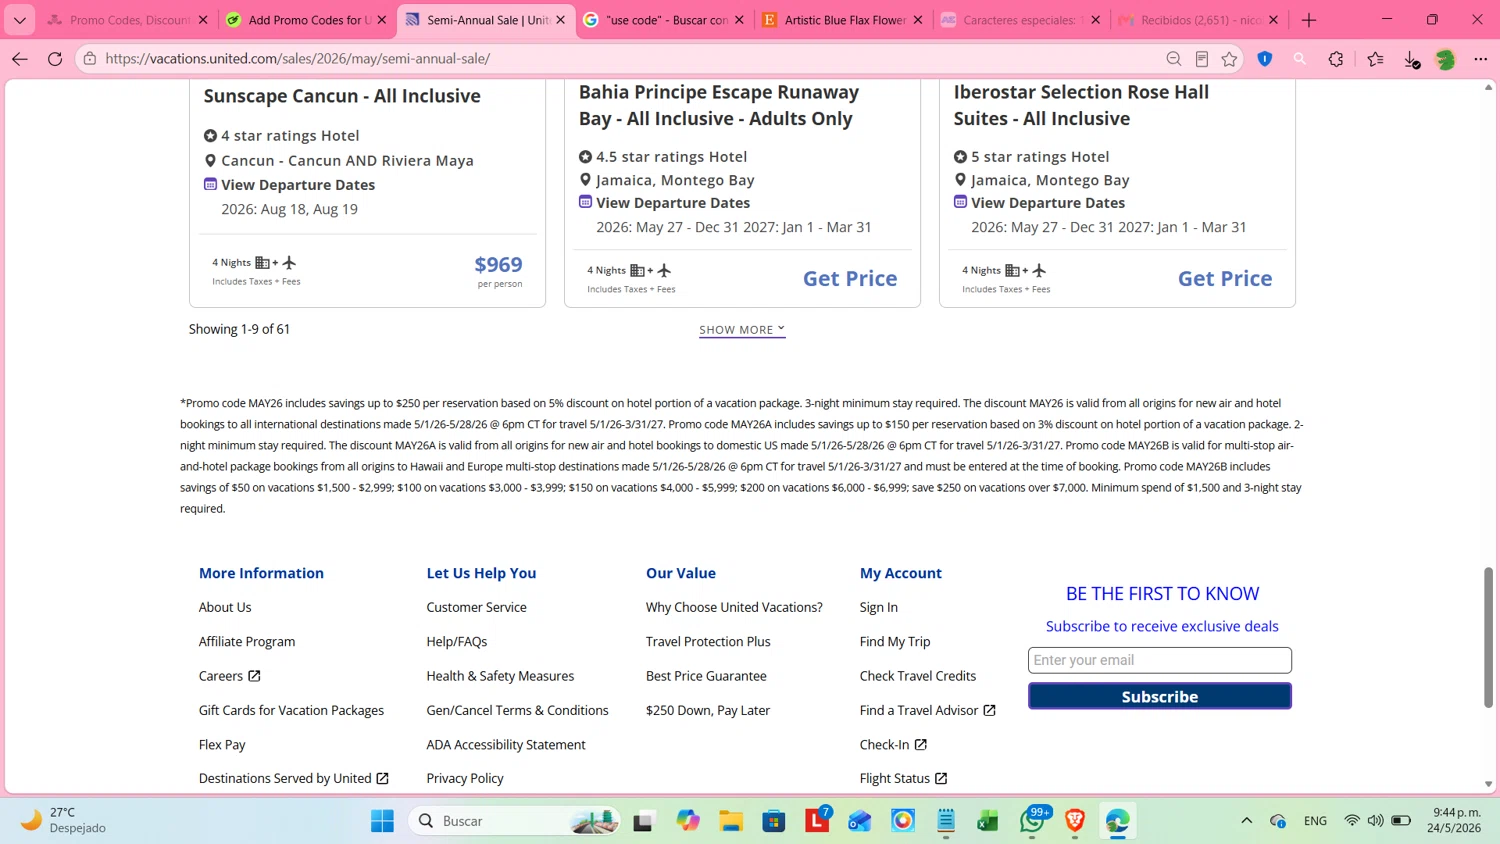
Task: Switch to the Add Promo Codes tab
Action: coord(307,20)
